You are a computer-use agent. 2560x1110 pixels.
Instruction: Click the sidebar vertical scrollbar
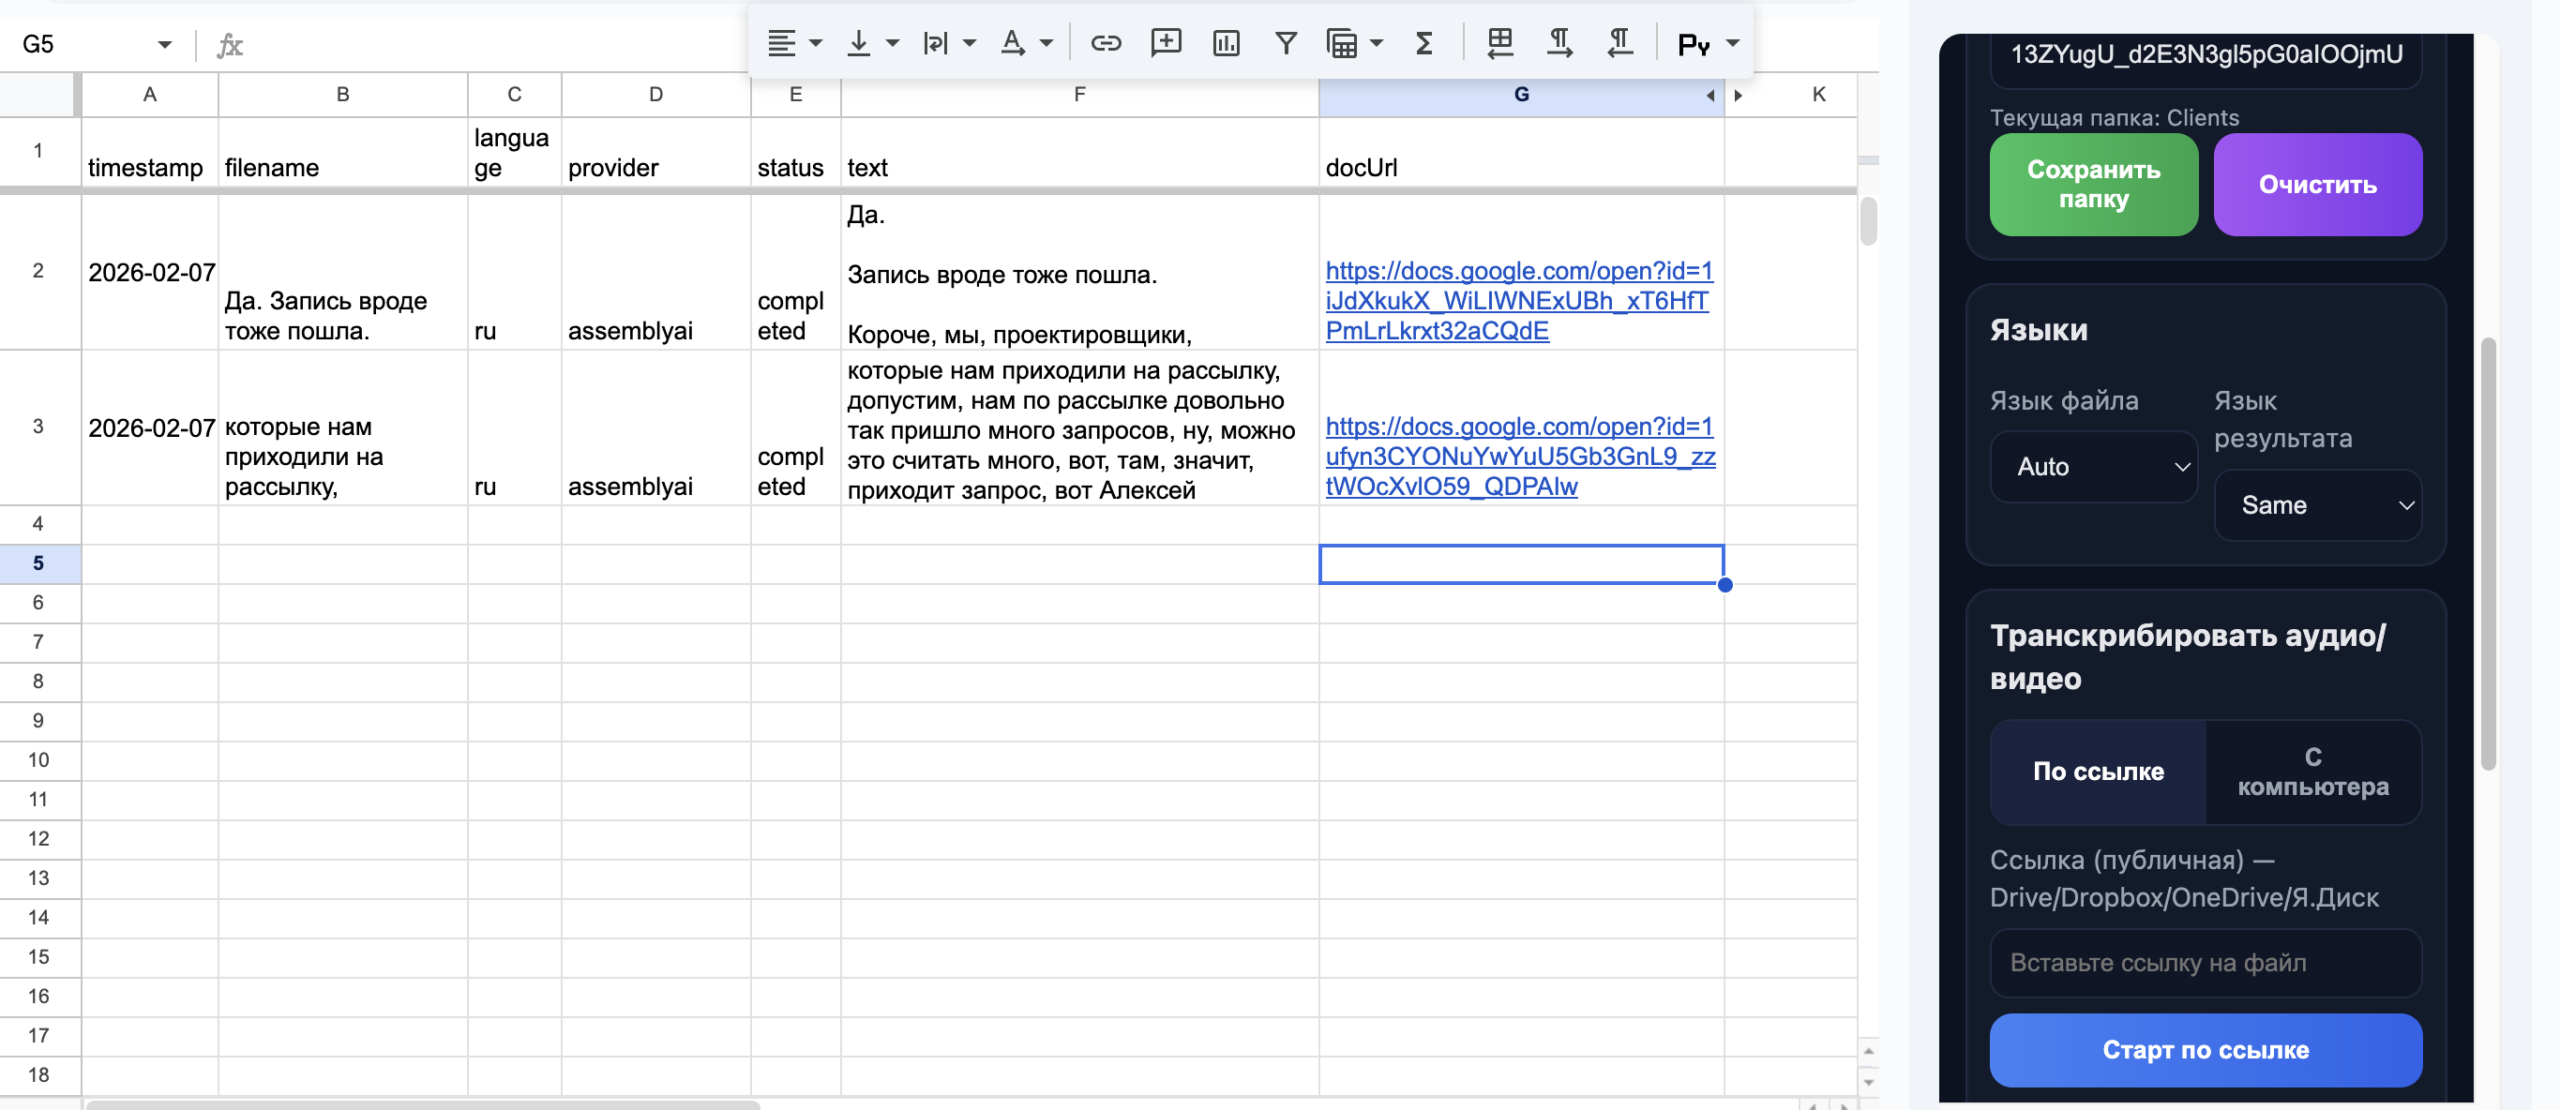point(2488,554)
